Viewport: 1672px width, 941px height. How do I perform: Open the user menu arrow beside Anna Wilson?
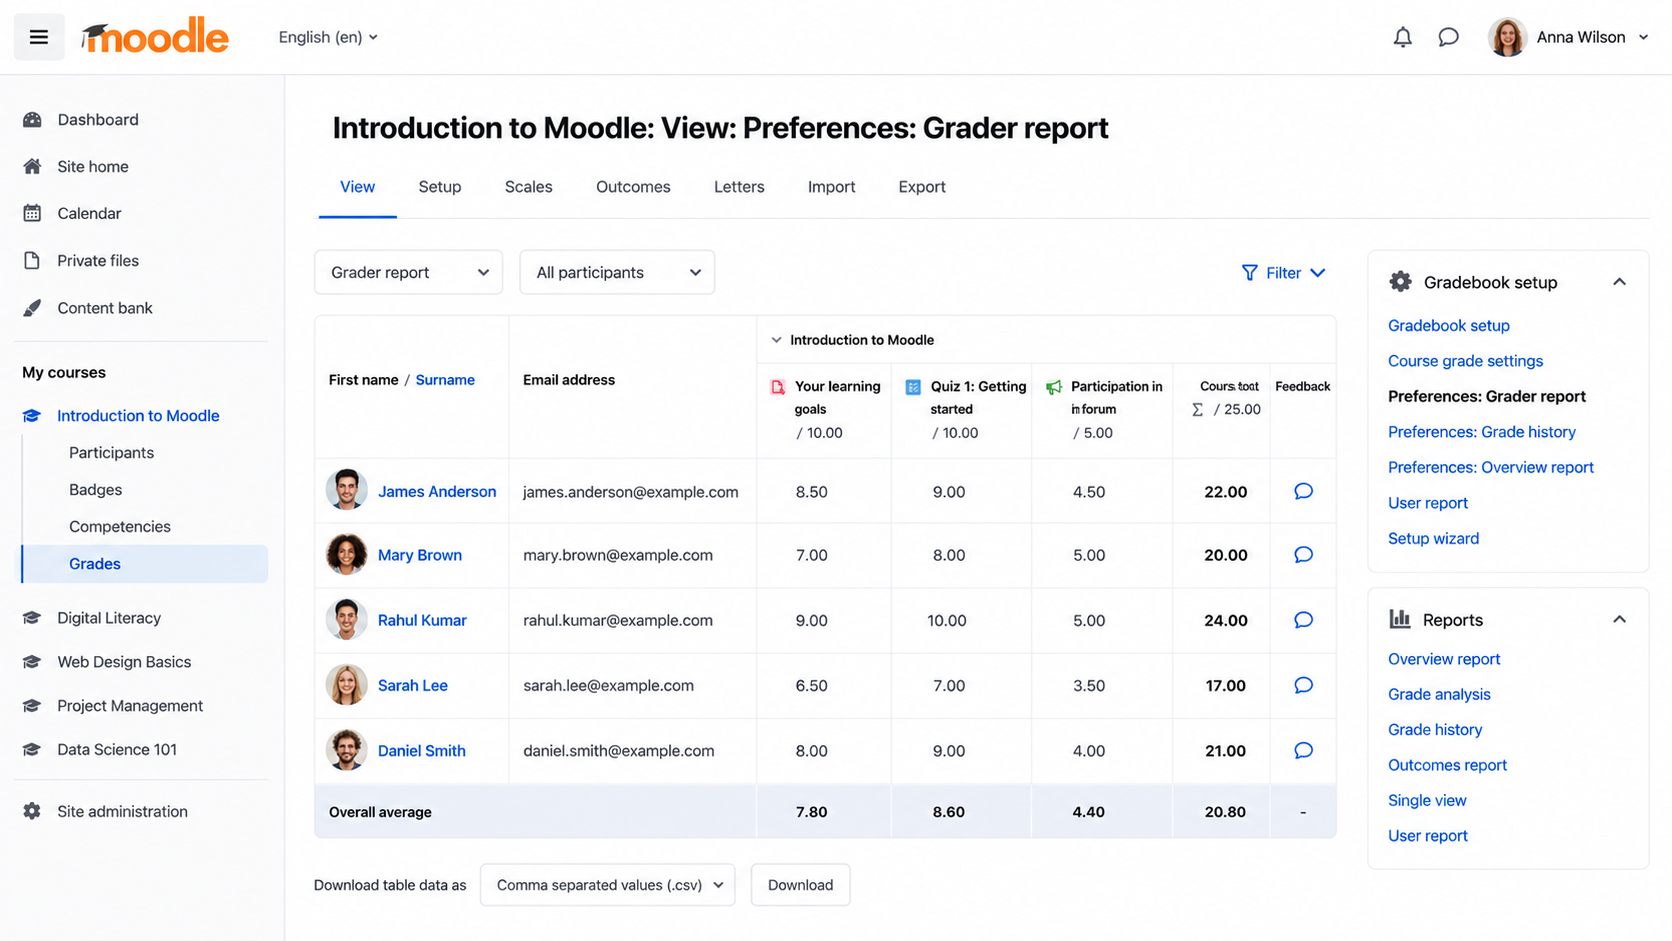(x=1643, y=37)
